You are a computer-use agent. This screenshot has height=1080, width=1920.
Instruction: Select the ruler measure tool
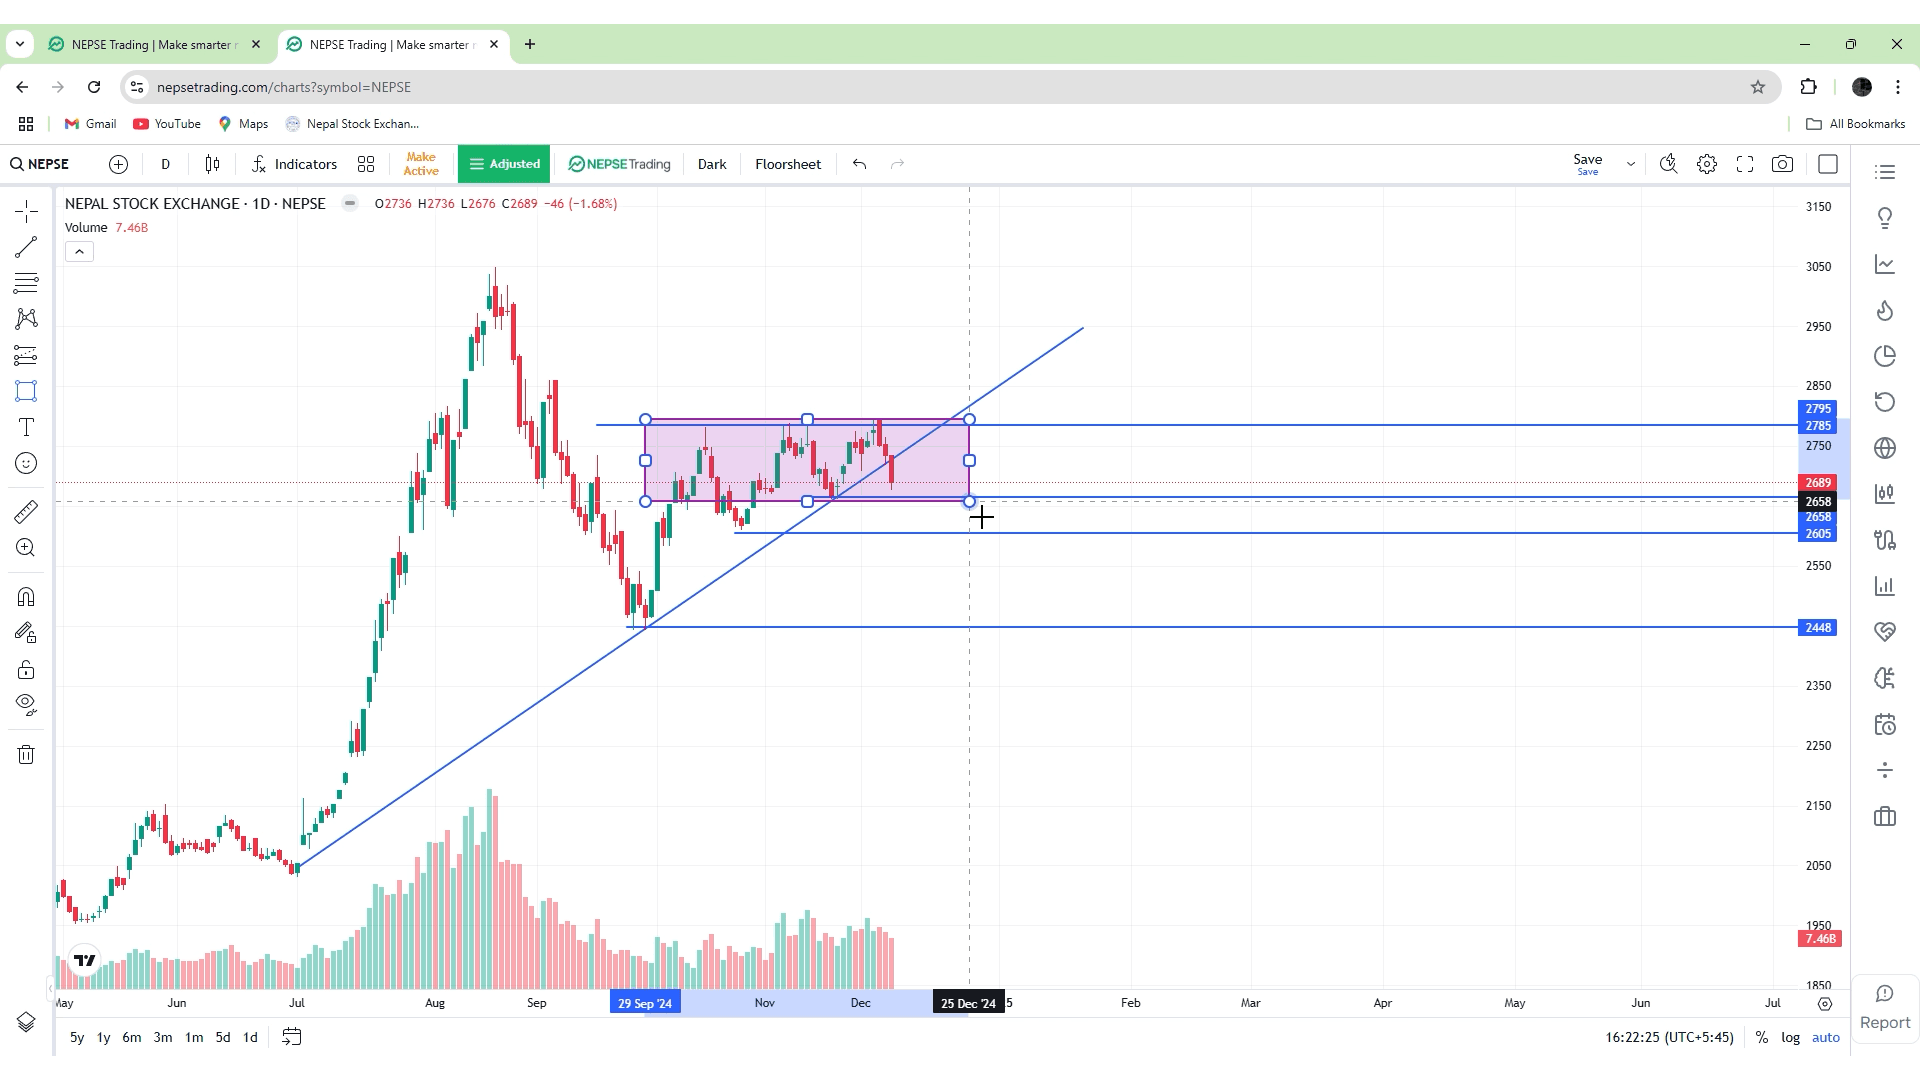click(26, 512)
